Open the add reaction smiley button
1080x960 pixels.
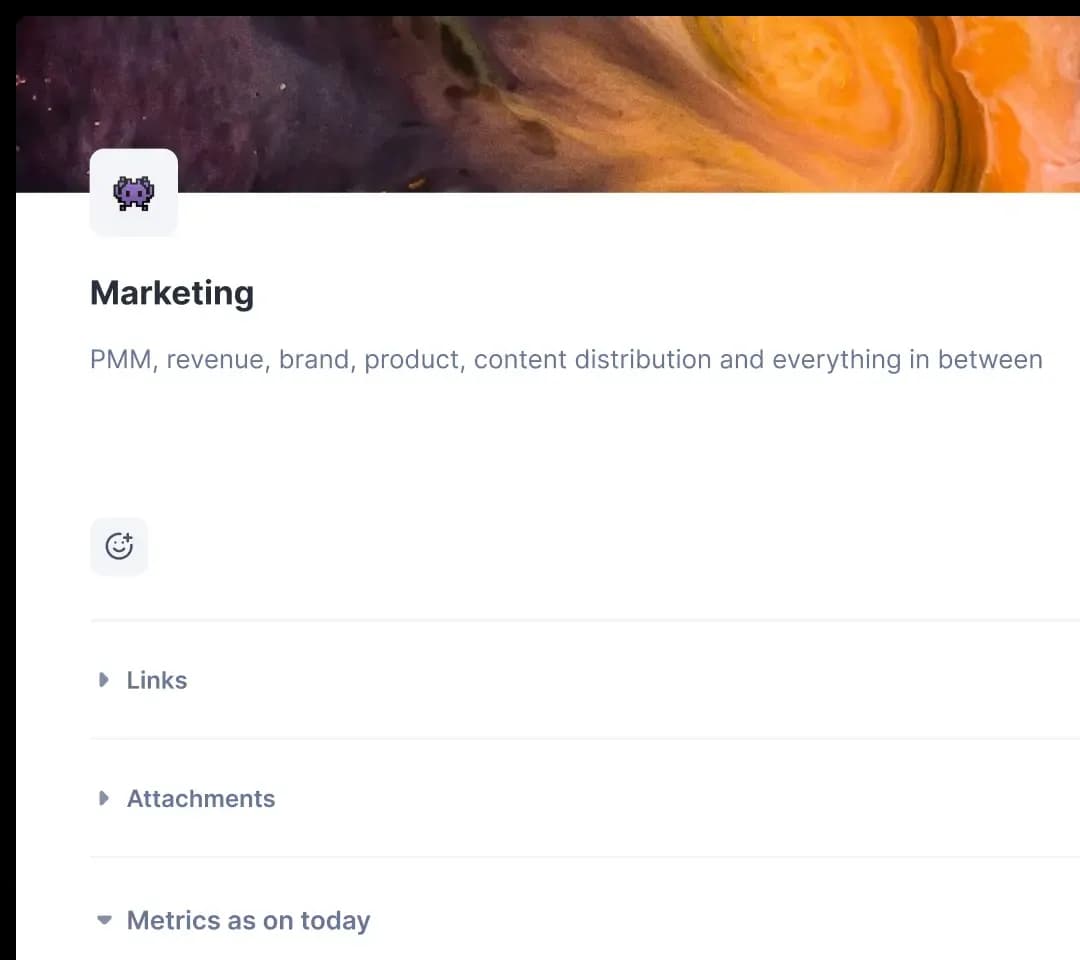(119, 546)
